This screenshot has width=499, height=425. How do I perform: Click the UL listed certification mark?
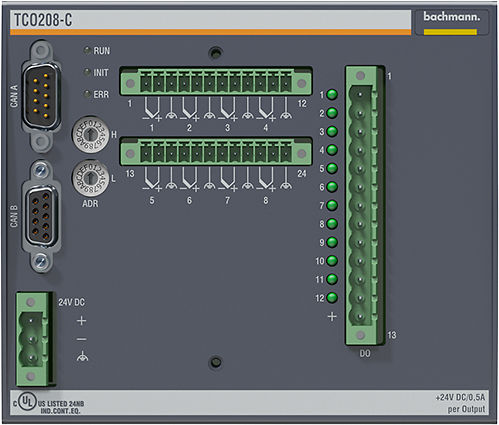tap(27, 402)
